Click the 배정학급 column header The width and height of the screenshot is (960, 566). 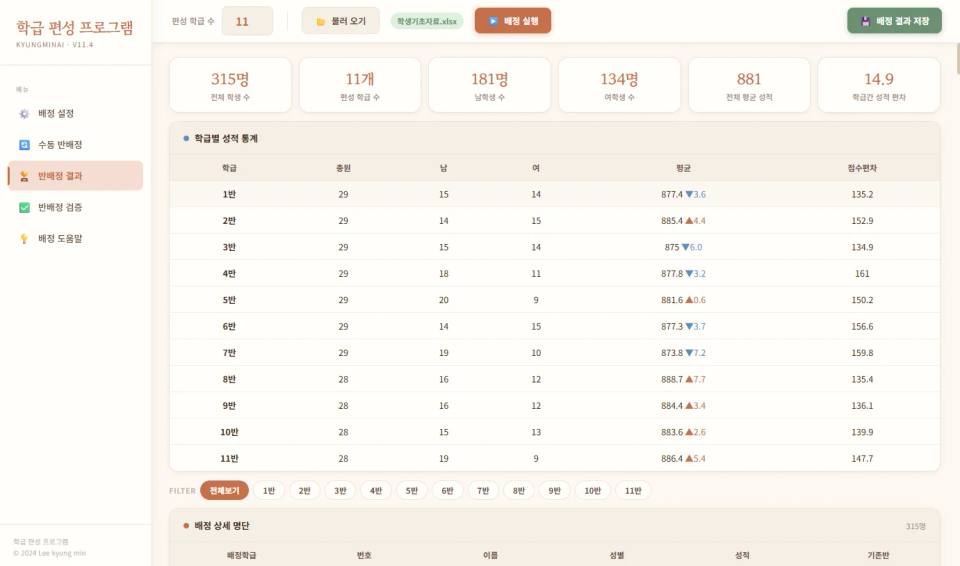[x=241, y=555]
